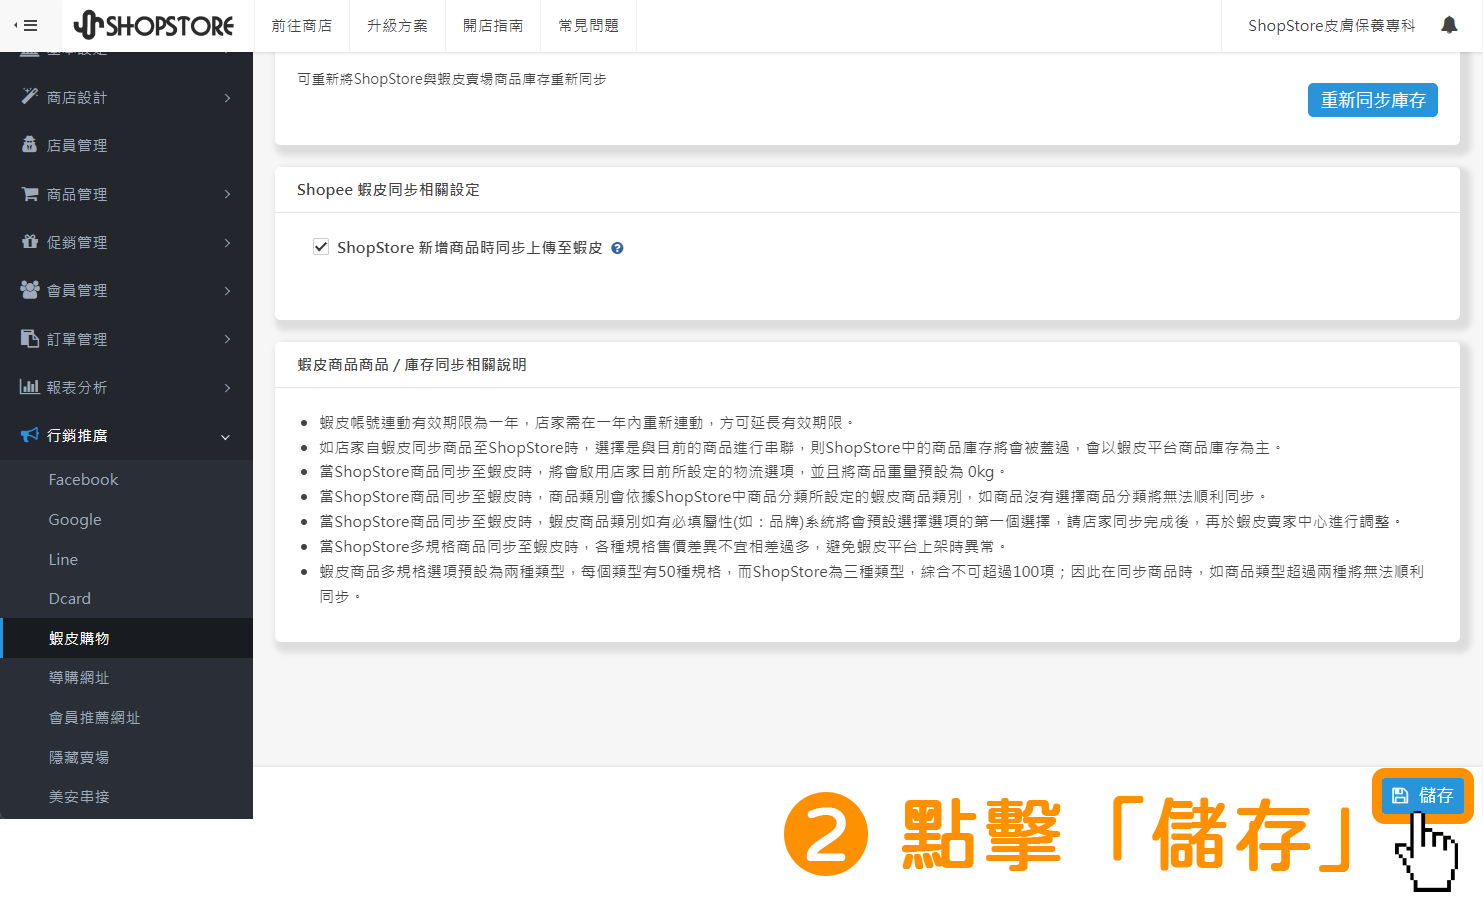Open 開店指南 in top nav
1483x901 pixels.
coord(493,25)
